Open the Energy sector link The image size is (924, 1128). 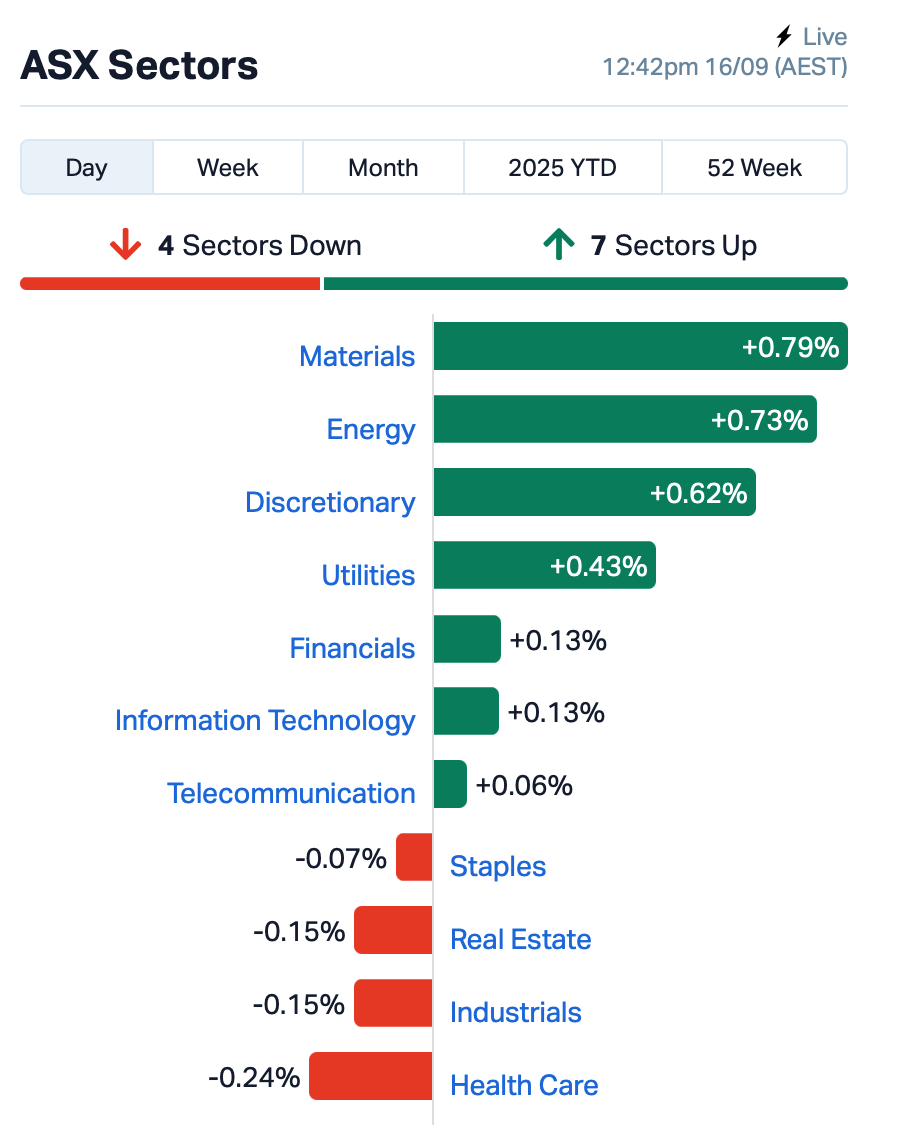coord(371,429)
